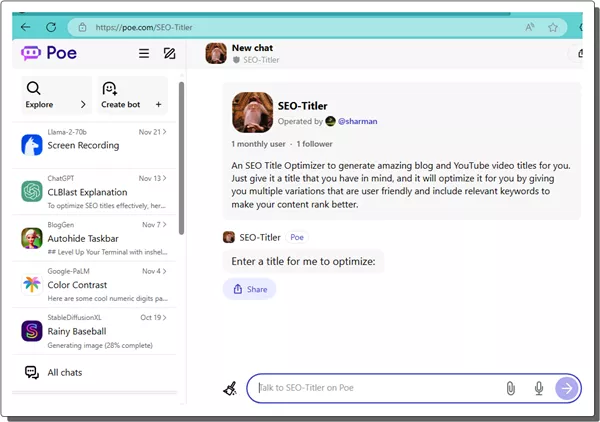Viewport: 600px width, 422px height.
Task: Click the Llama avatar for Screen Recording
Action: click(x=32, y=145)
